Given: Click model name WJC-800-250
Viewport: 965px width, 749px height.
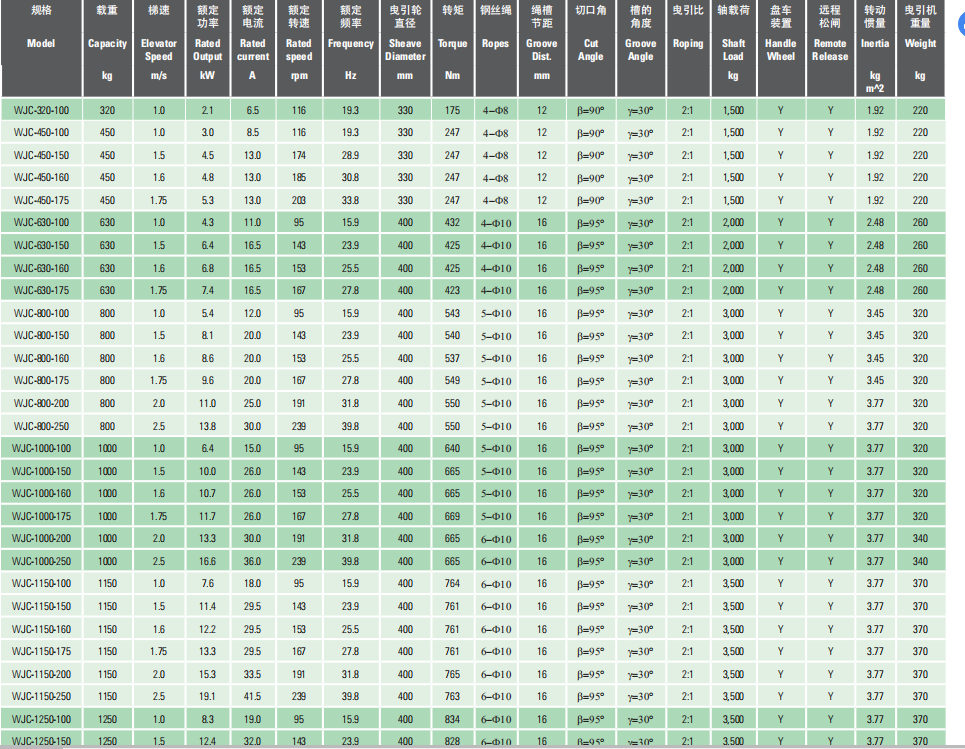Looking at the screenshot, I should coord(41,425).
